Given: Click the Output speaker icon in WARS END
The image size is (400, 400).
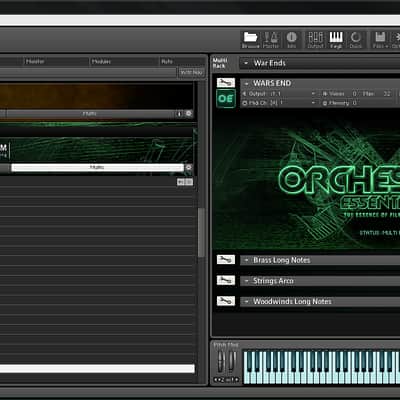Looking at the screenshot, I should coord(244,94).
